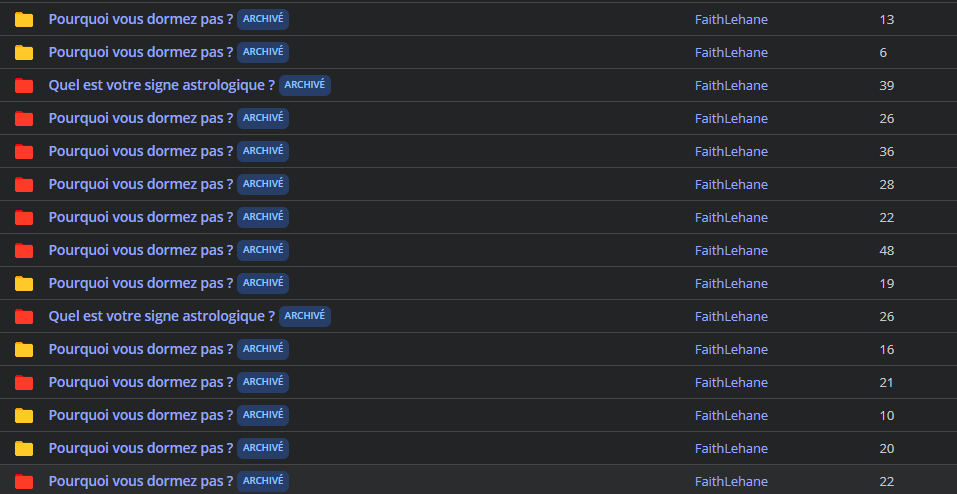Open the 'Pourquoi vous dormez pas ?' topic with 28 replies

[x=141, y=184]
